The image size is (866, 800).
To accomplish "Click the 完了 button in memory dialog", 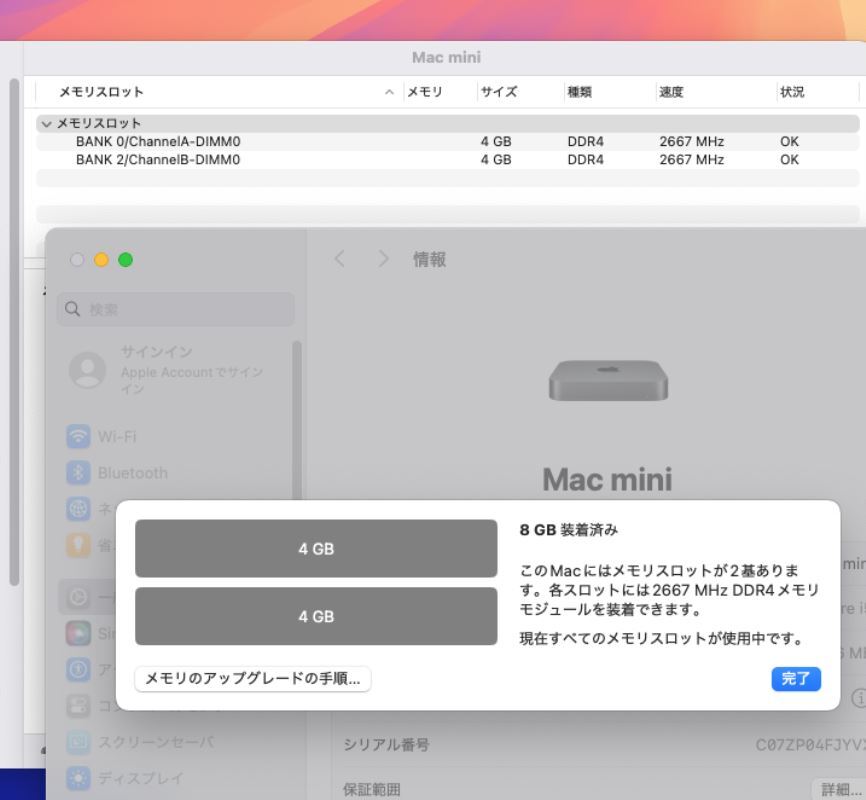I will 796,678.
